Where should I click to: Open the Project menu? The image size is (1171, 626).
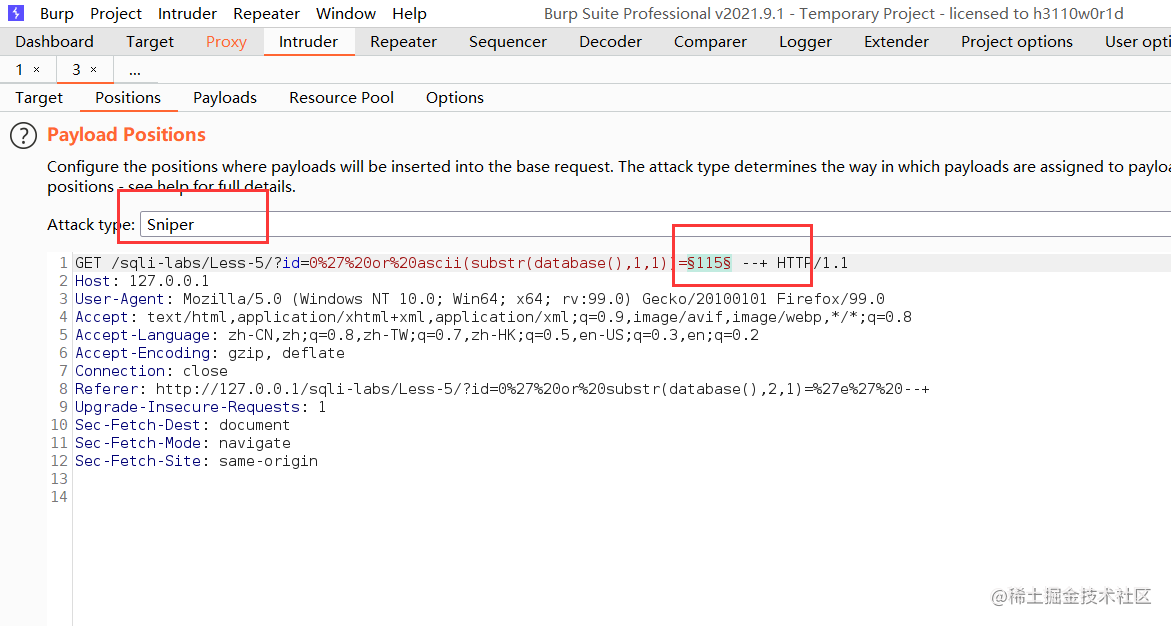point(116,13)
